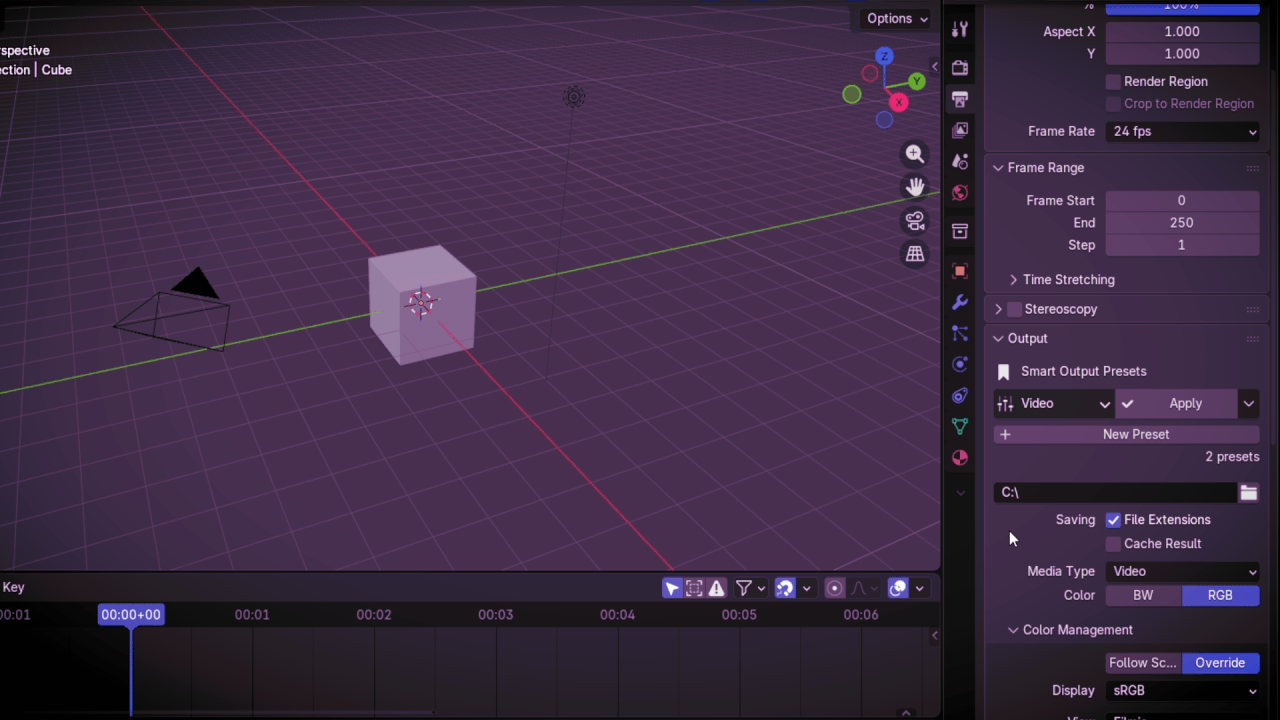Open the Frame Rate dropdown
The height and width of the screenshot is (720, 1280).
click(x=1182, y=131)
